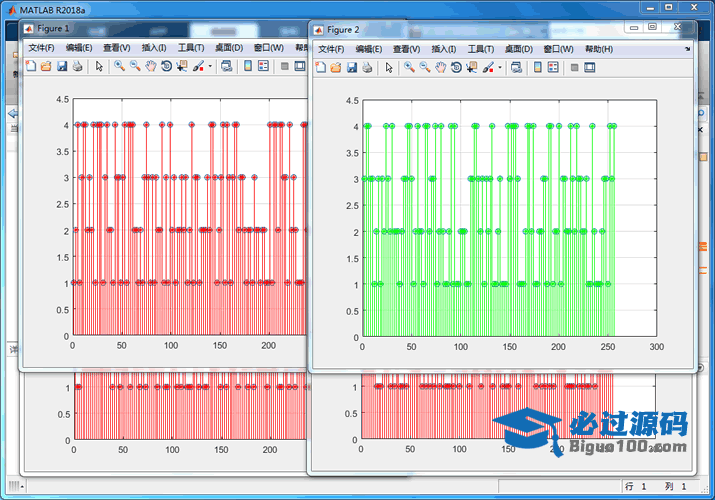Select the Pan hand tool in Figure 2
The width and height of the screenshot is (715, 500).
441,68
